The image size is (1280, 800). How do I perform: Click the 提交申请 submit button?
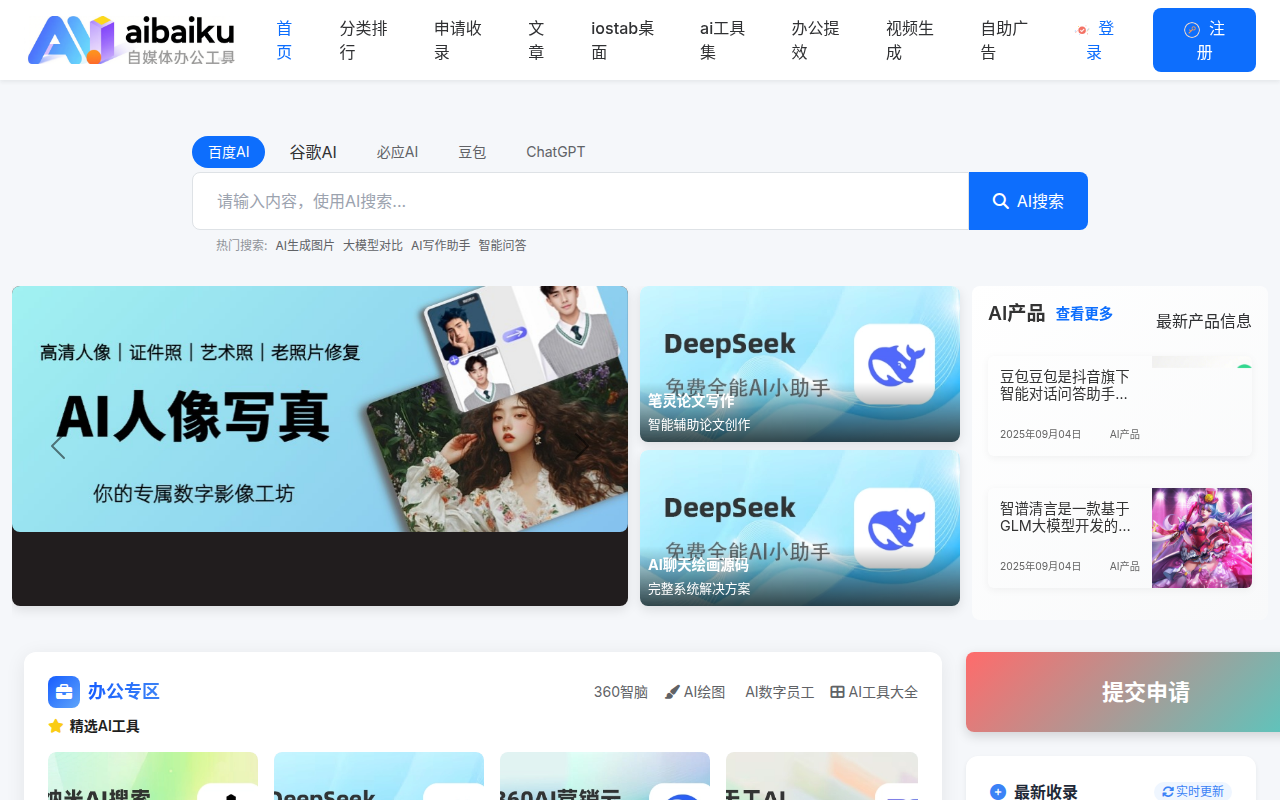point(1123,692)
